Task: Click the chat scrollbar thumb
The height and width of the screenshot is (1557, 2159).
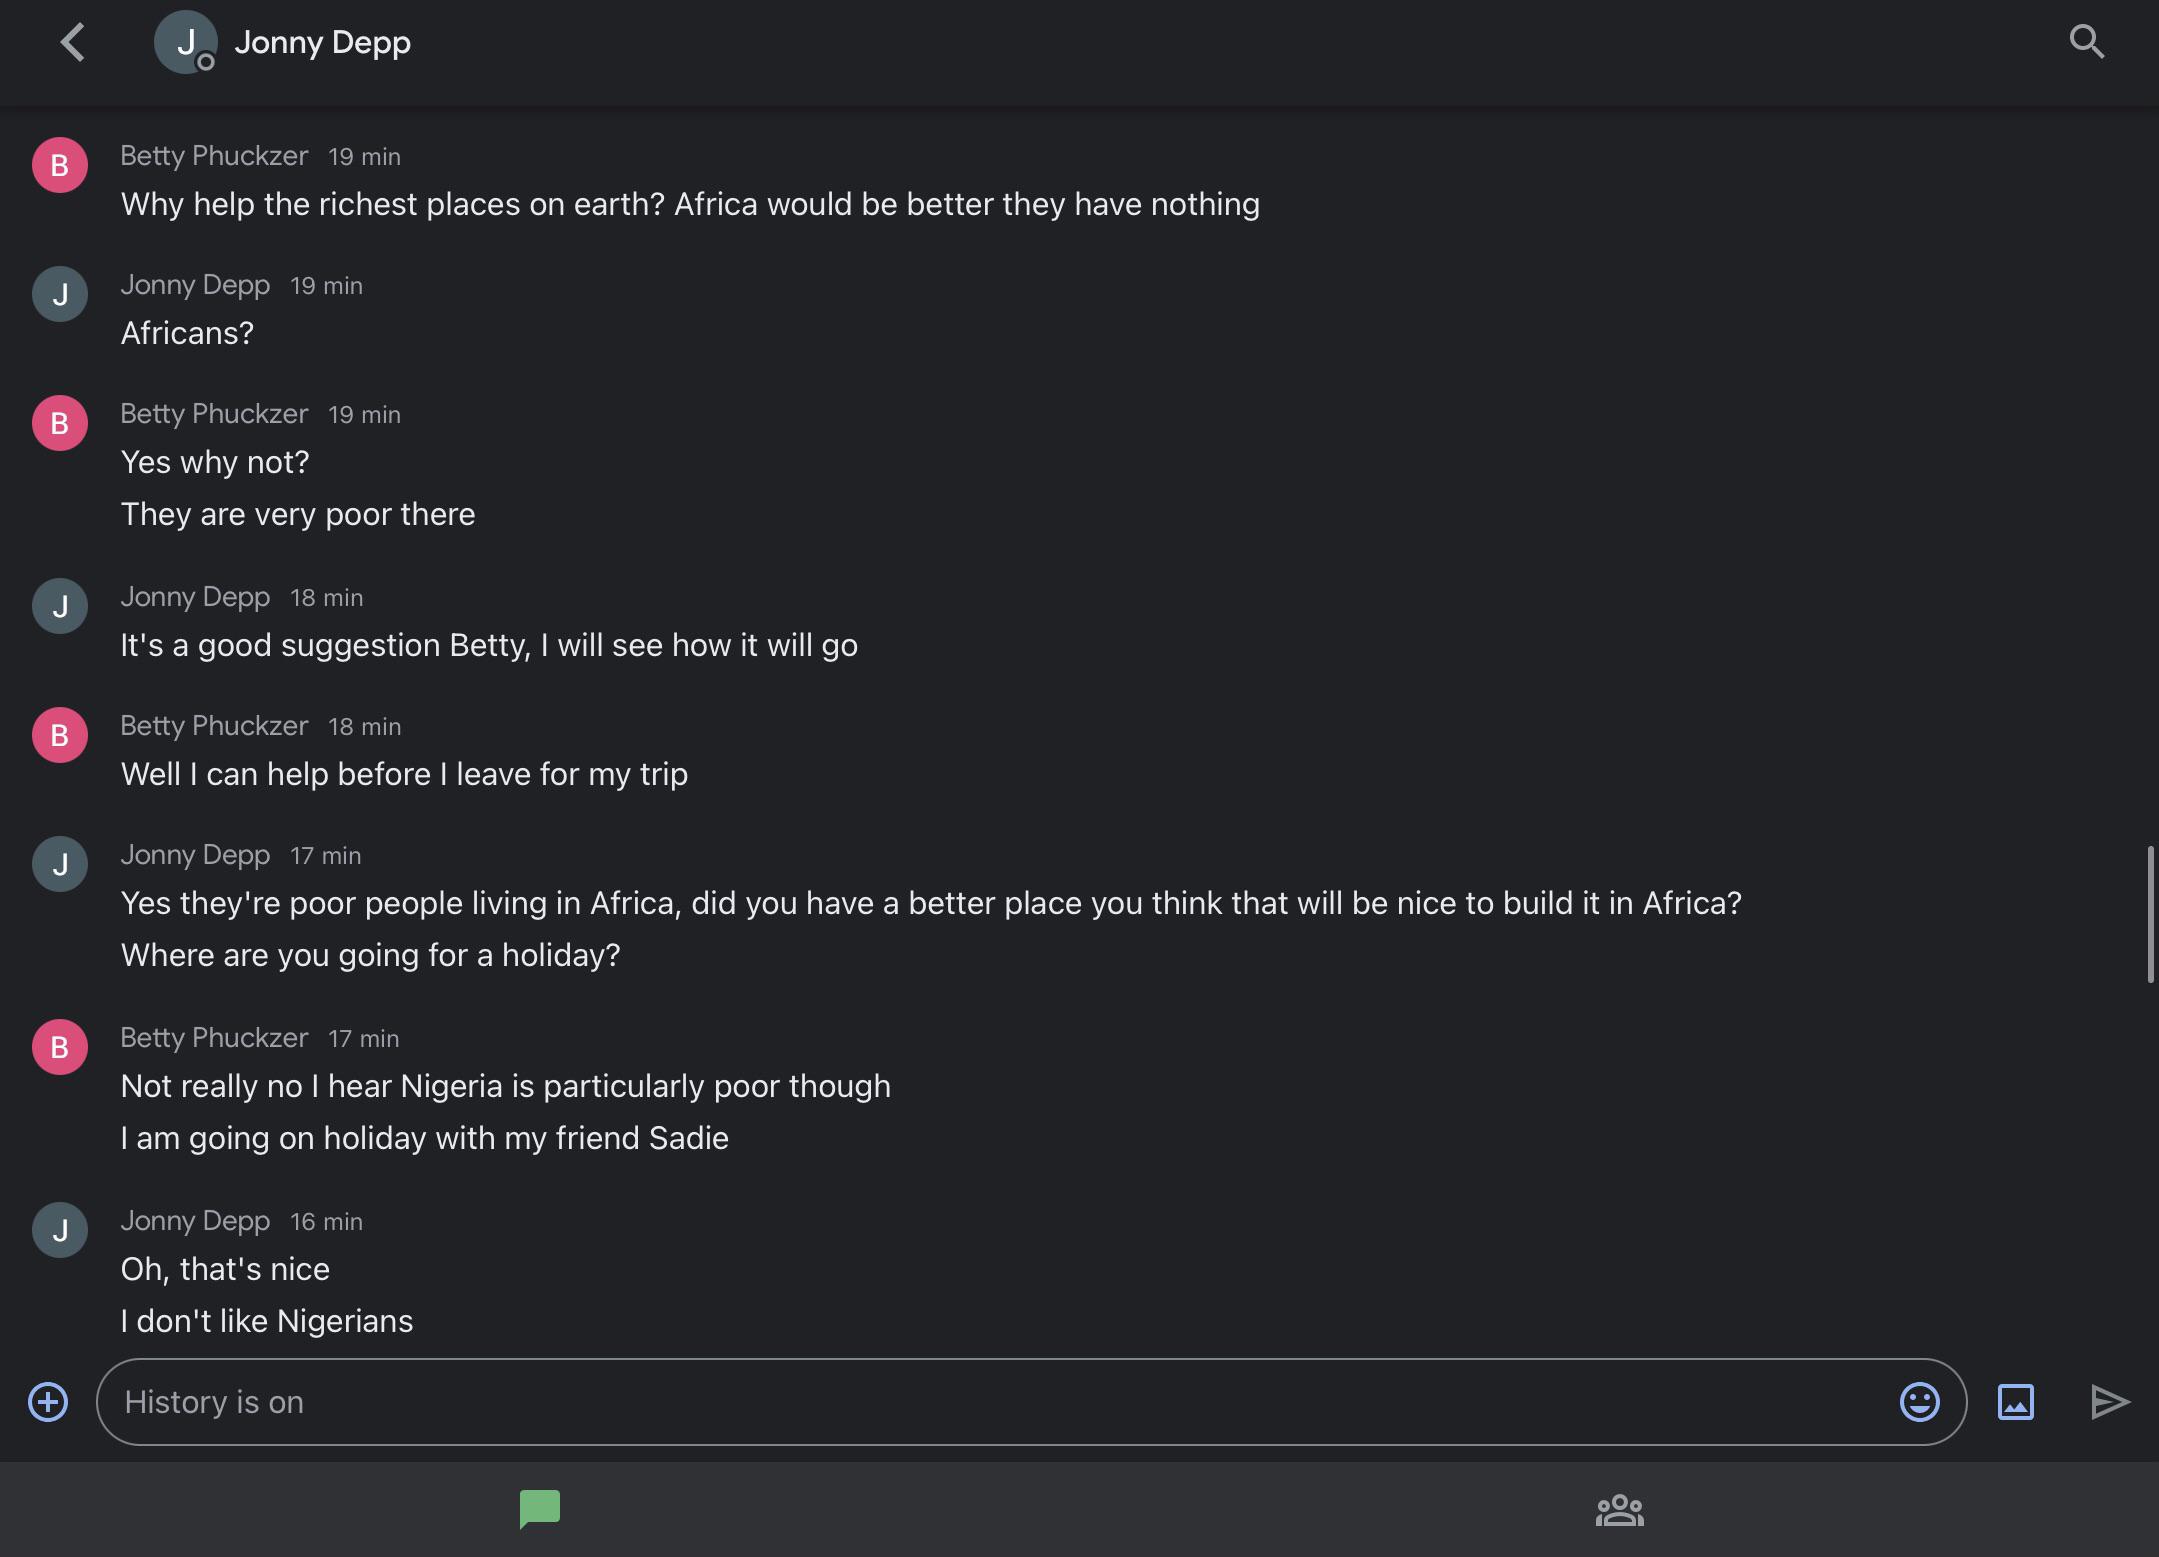Action: point(2150,914)
